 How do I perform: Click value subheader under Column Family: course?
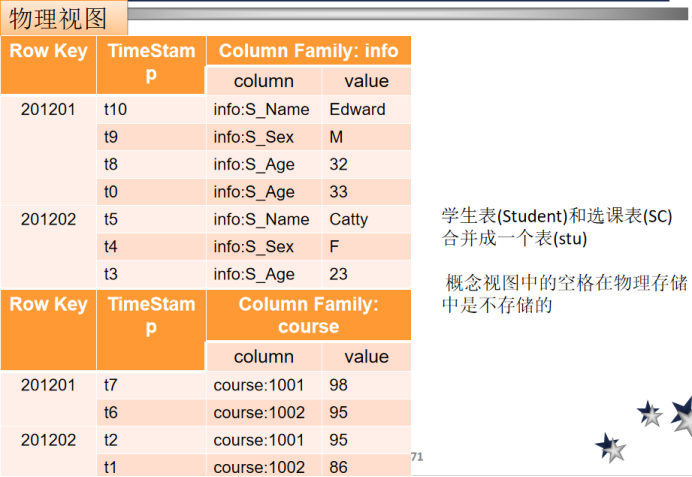(x=366, y=357)
